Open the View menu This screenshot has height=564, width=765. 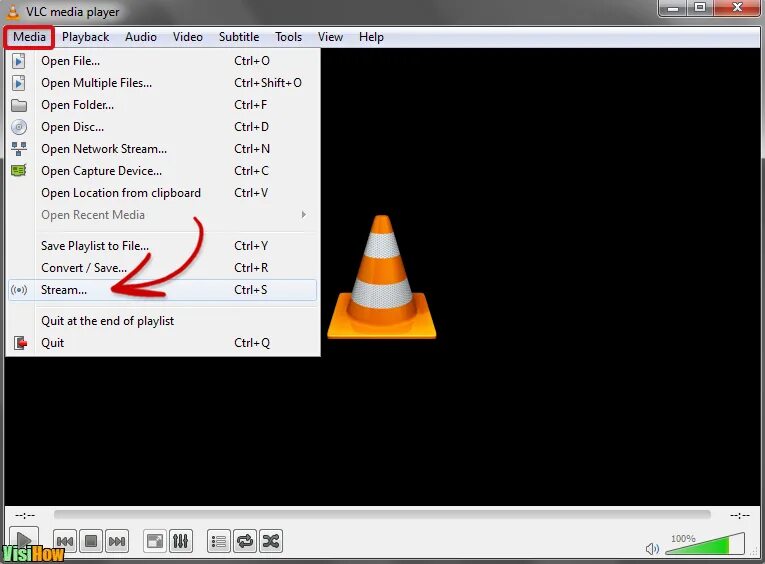click(330, 37)
